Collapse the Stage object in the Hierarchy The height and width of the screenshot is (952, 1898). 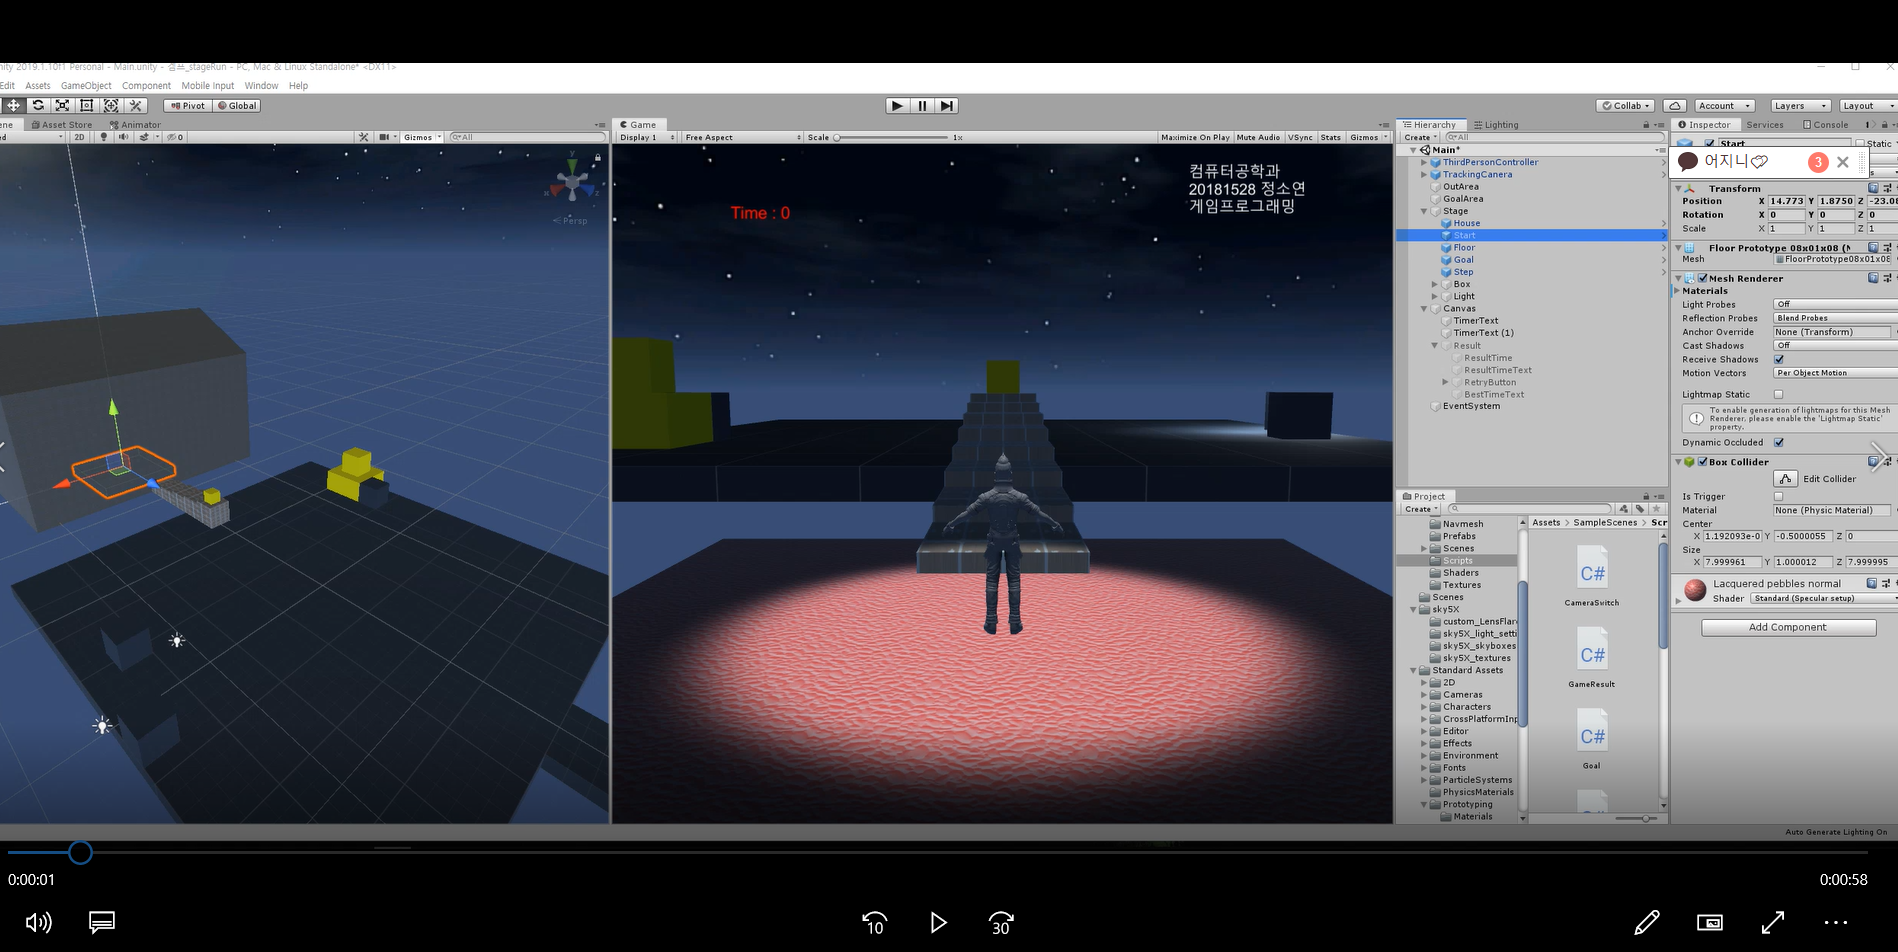pos(1425,211)
